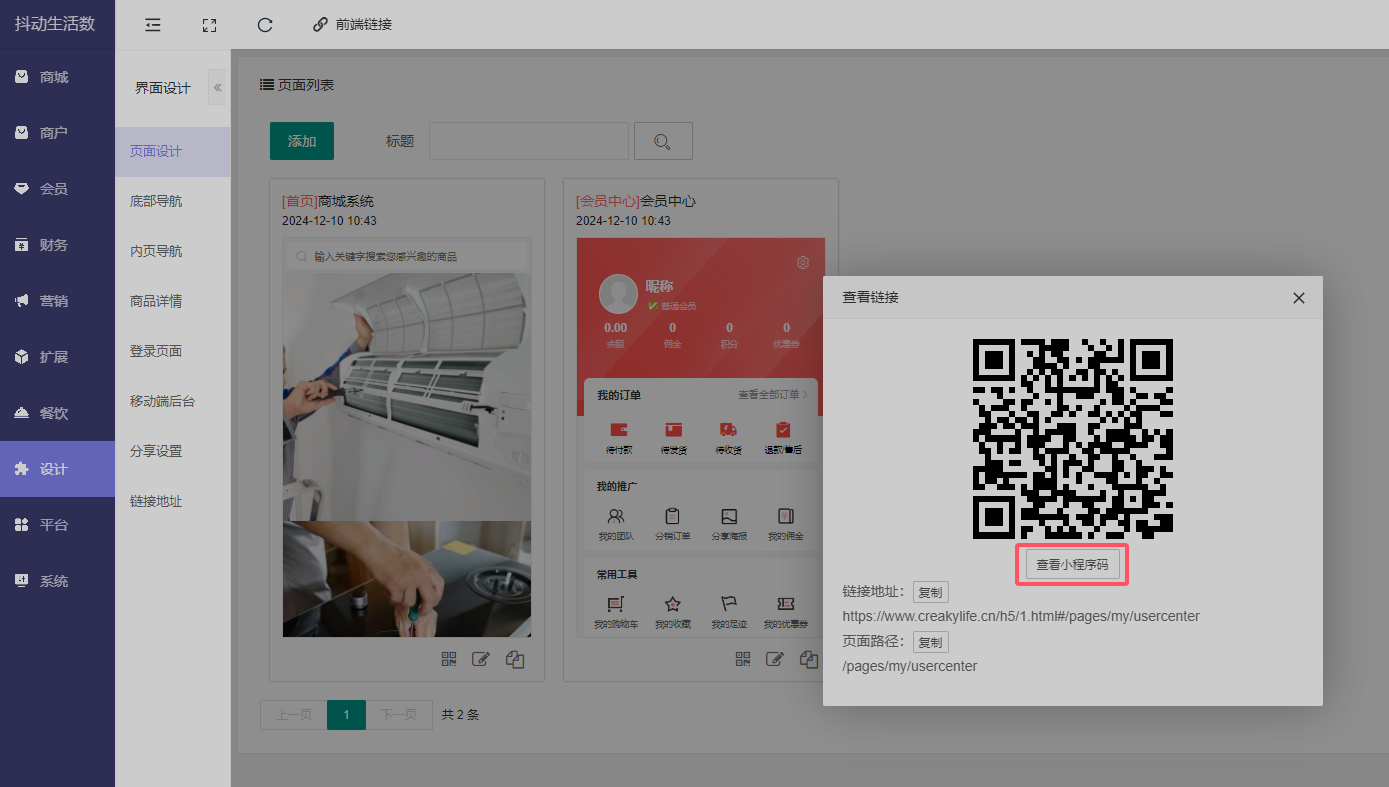
Task: Open 财务 in left sidebar
Action: [x=57, y=245]
